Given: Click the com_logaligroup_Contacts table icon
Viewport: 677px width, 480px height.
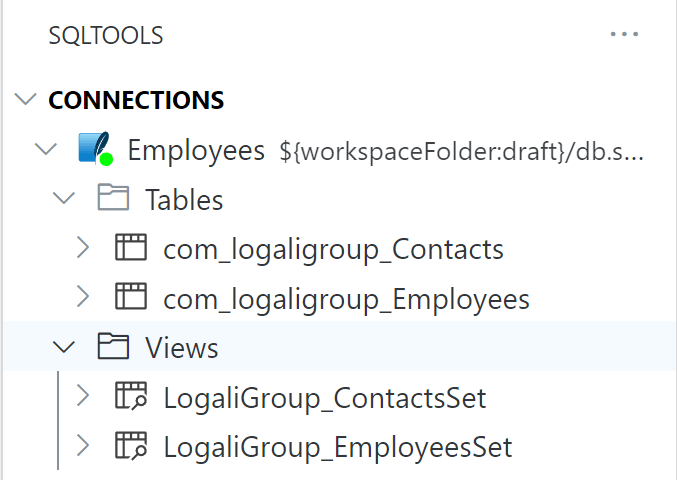Looking at the screenshot, I should 131,247.
